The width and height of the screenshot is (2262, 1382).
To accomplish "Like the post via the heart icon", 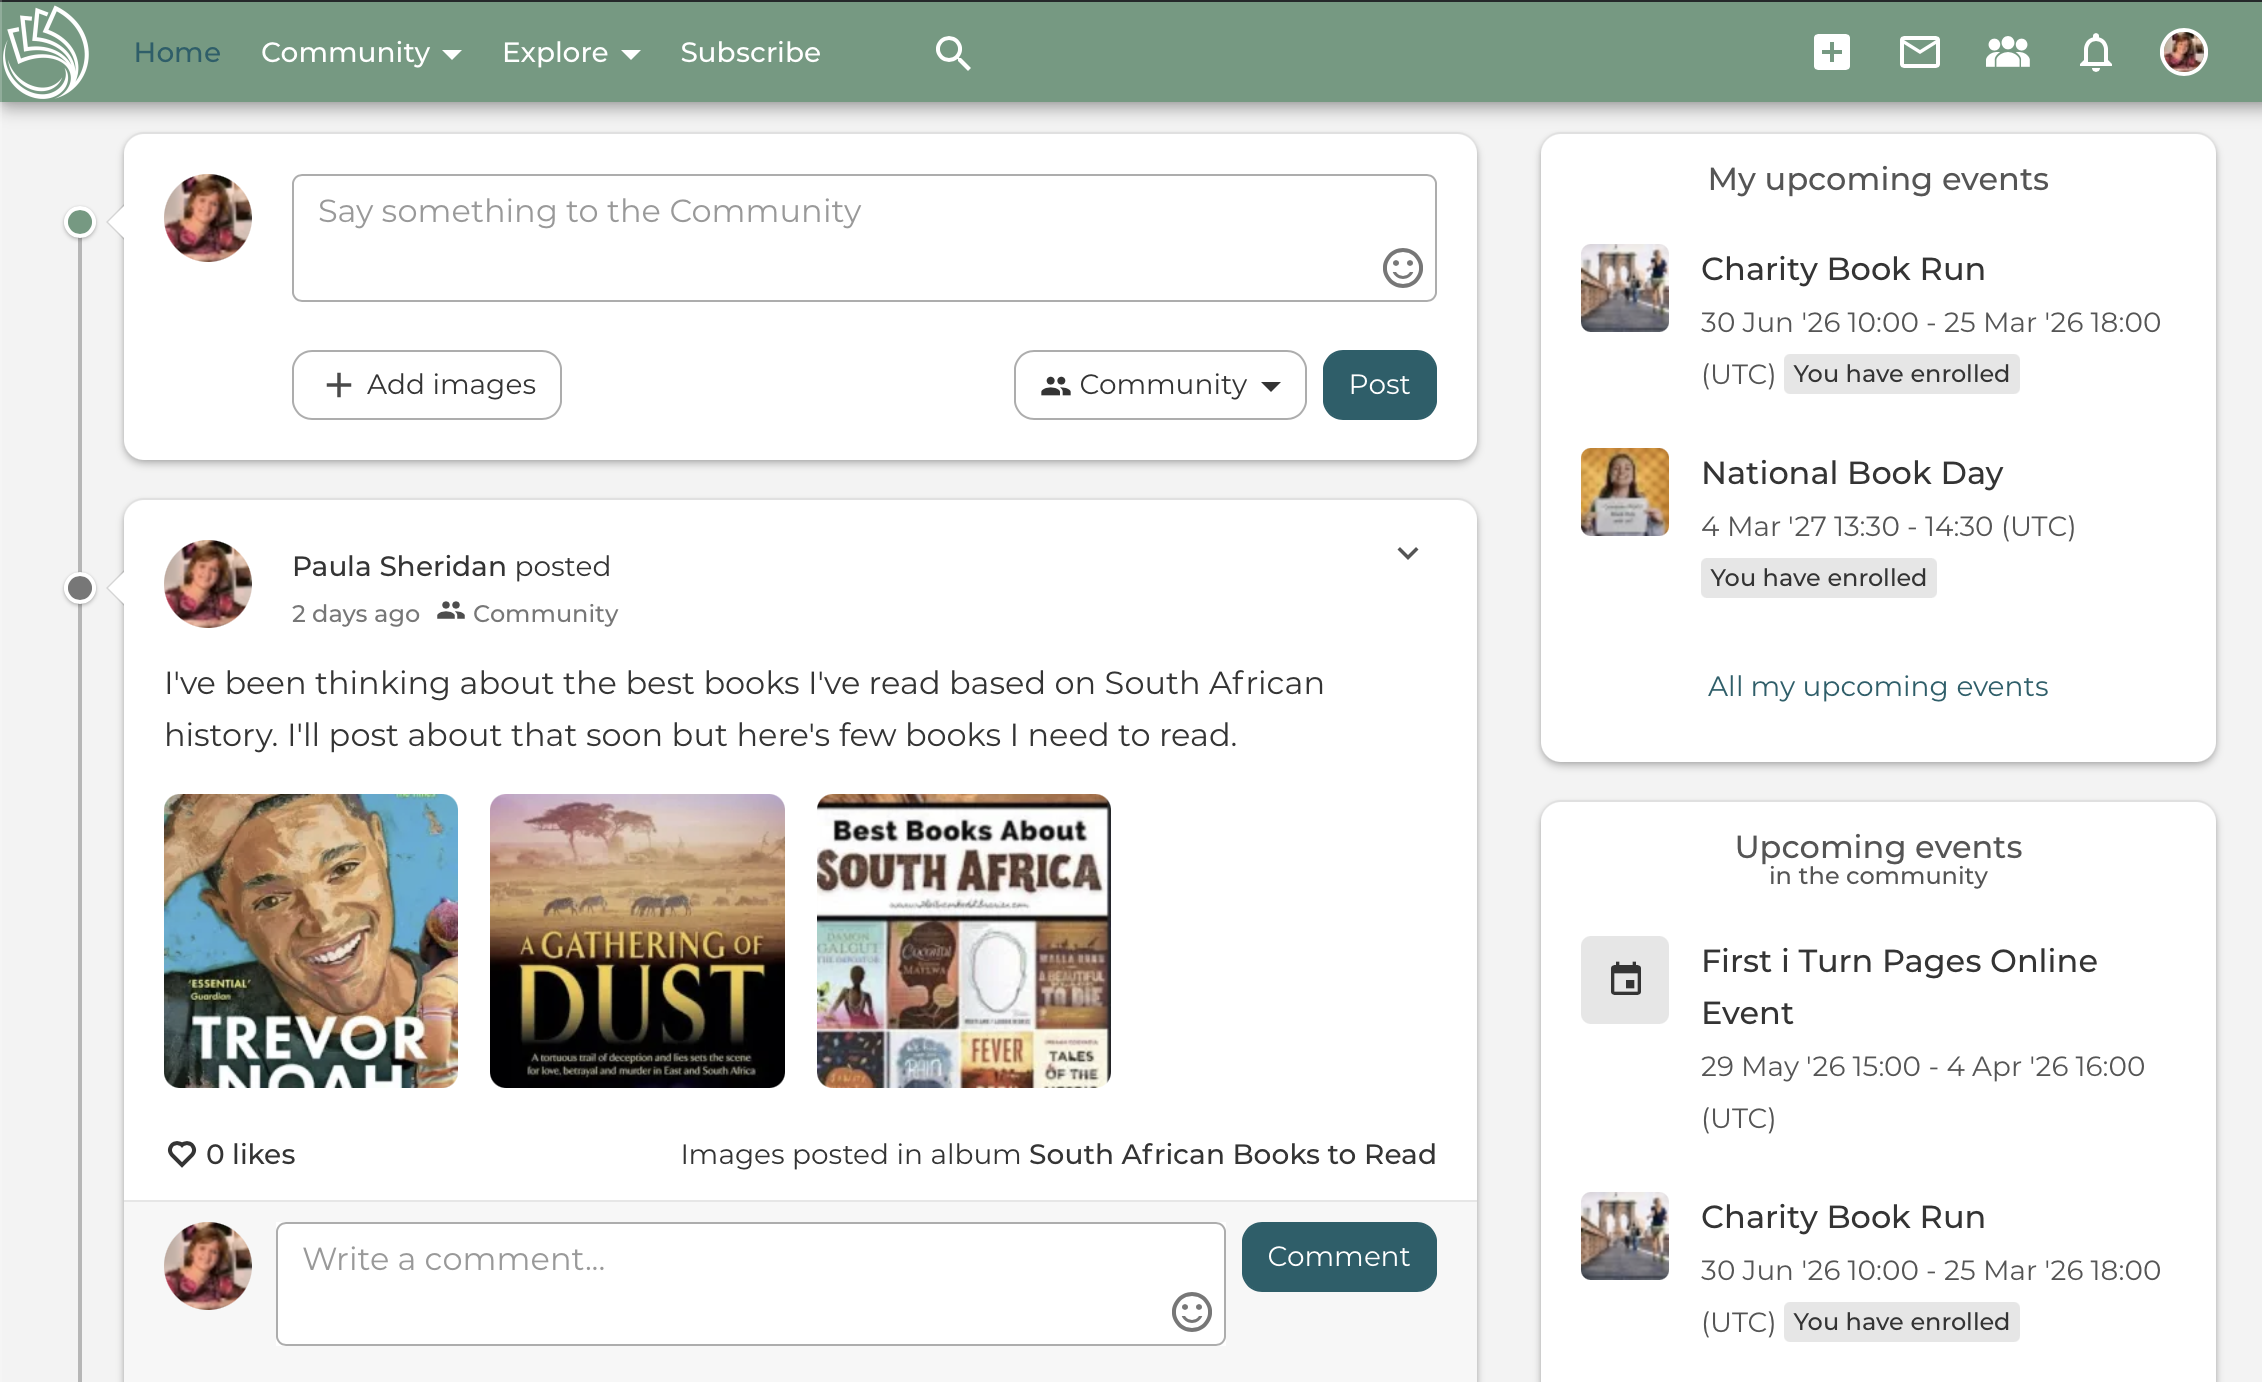I will 181,1154.
